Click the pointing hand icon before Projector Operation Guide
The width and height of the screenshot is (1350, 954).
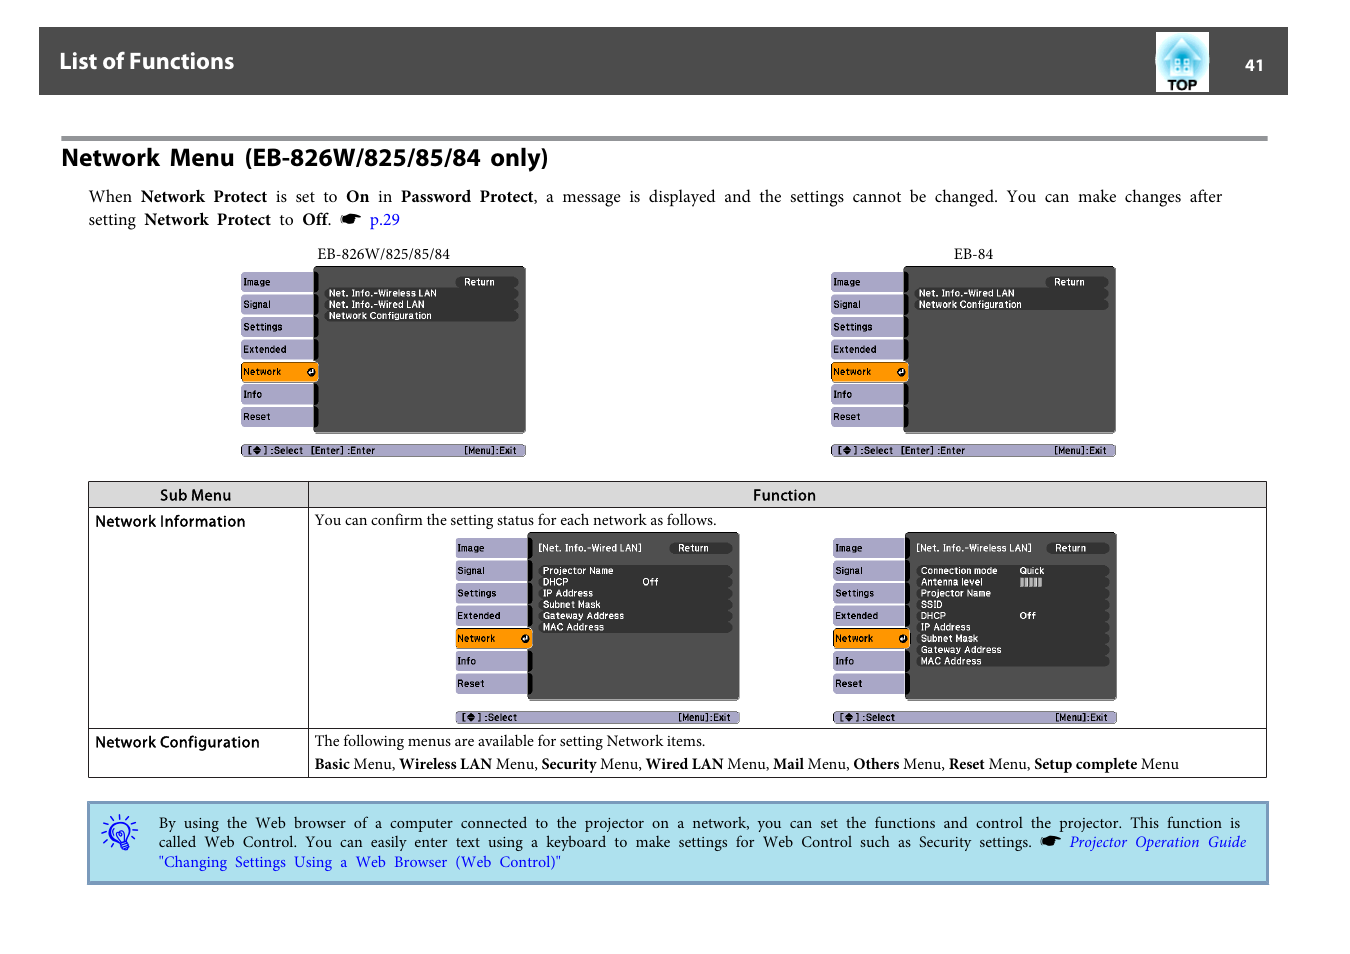pyautogui.click(x=1050, y=841)
